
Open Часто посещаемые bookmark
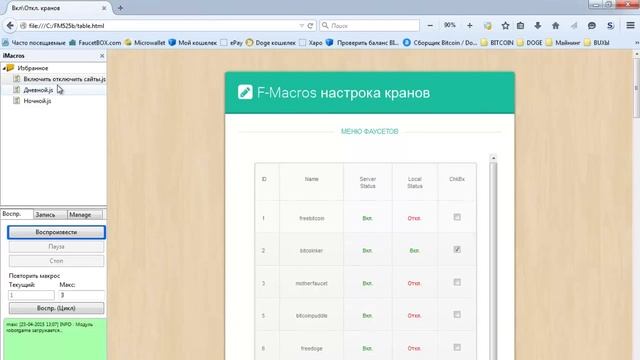pos(34,42)
